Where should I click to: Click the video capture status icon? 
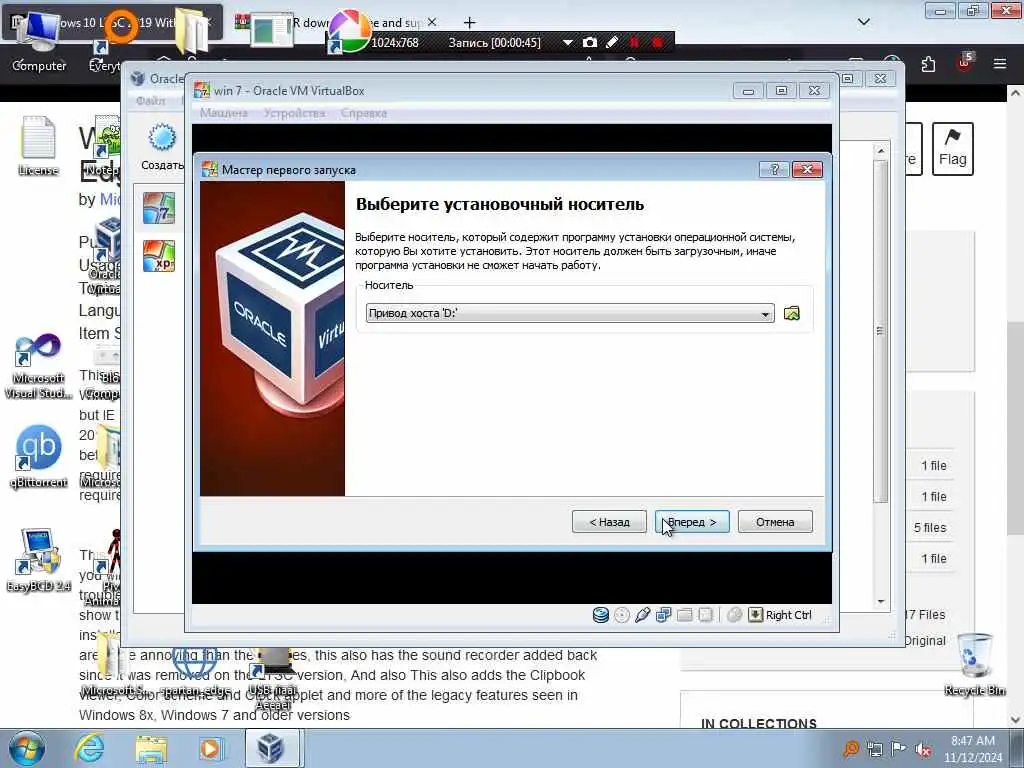pos(705,615)
